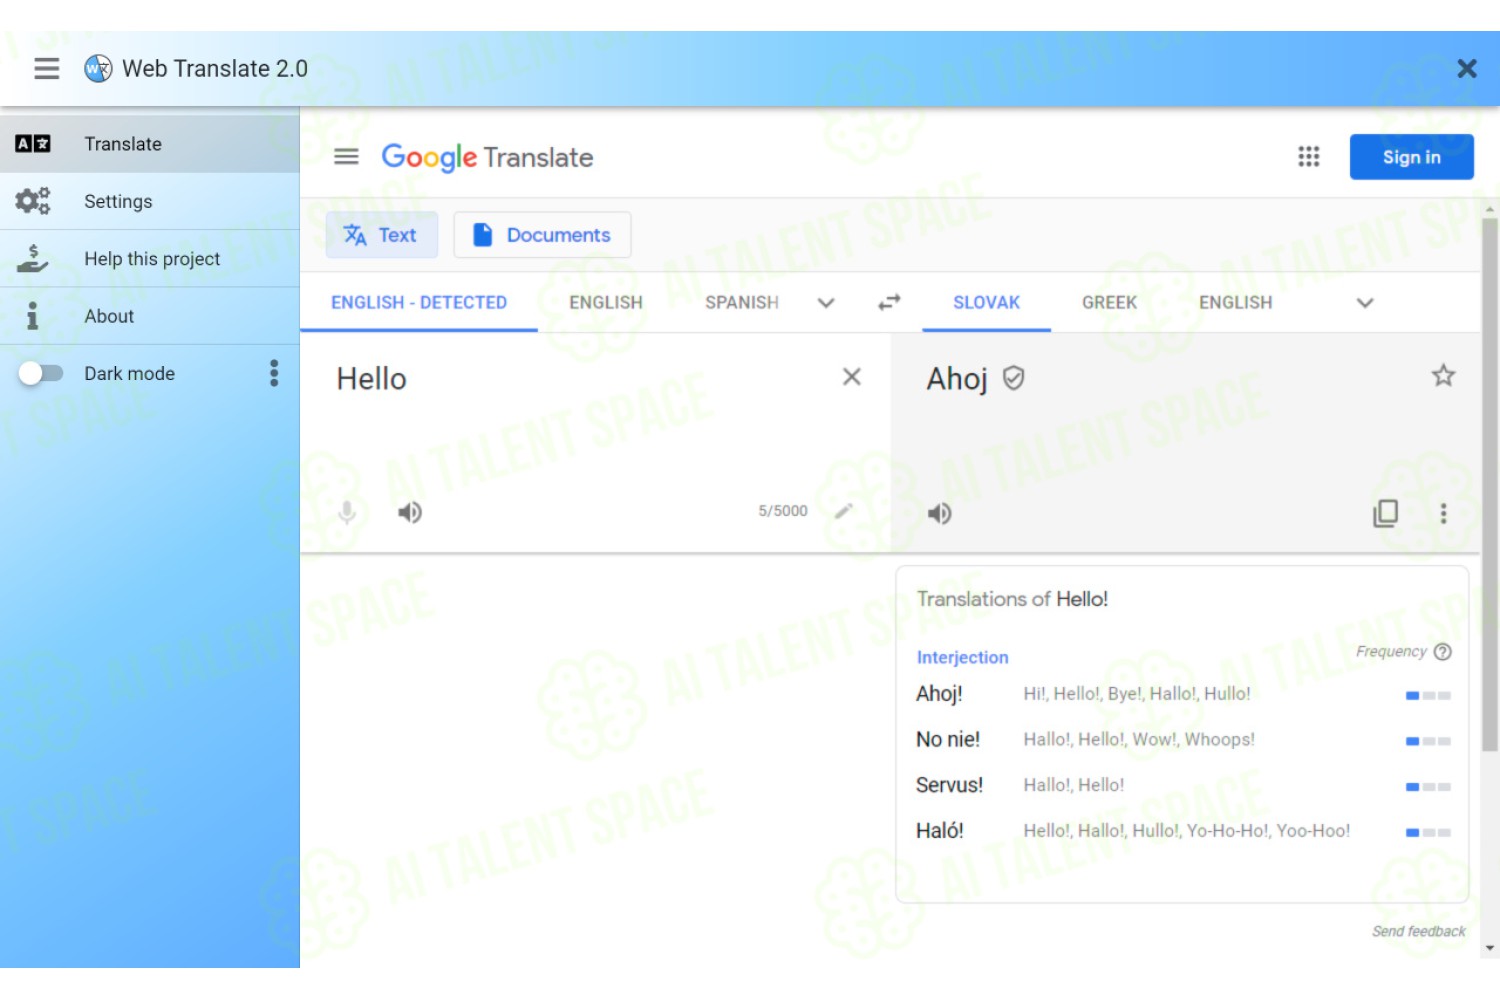Click the translated text Ahoj
Screen dimensions: 1500x1000
coord(957,378)
